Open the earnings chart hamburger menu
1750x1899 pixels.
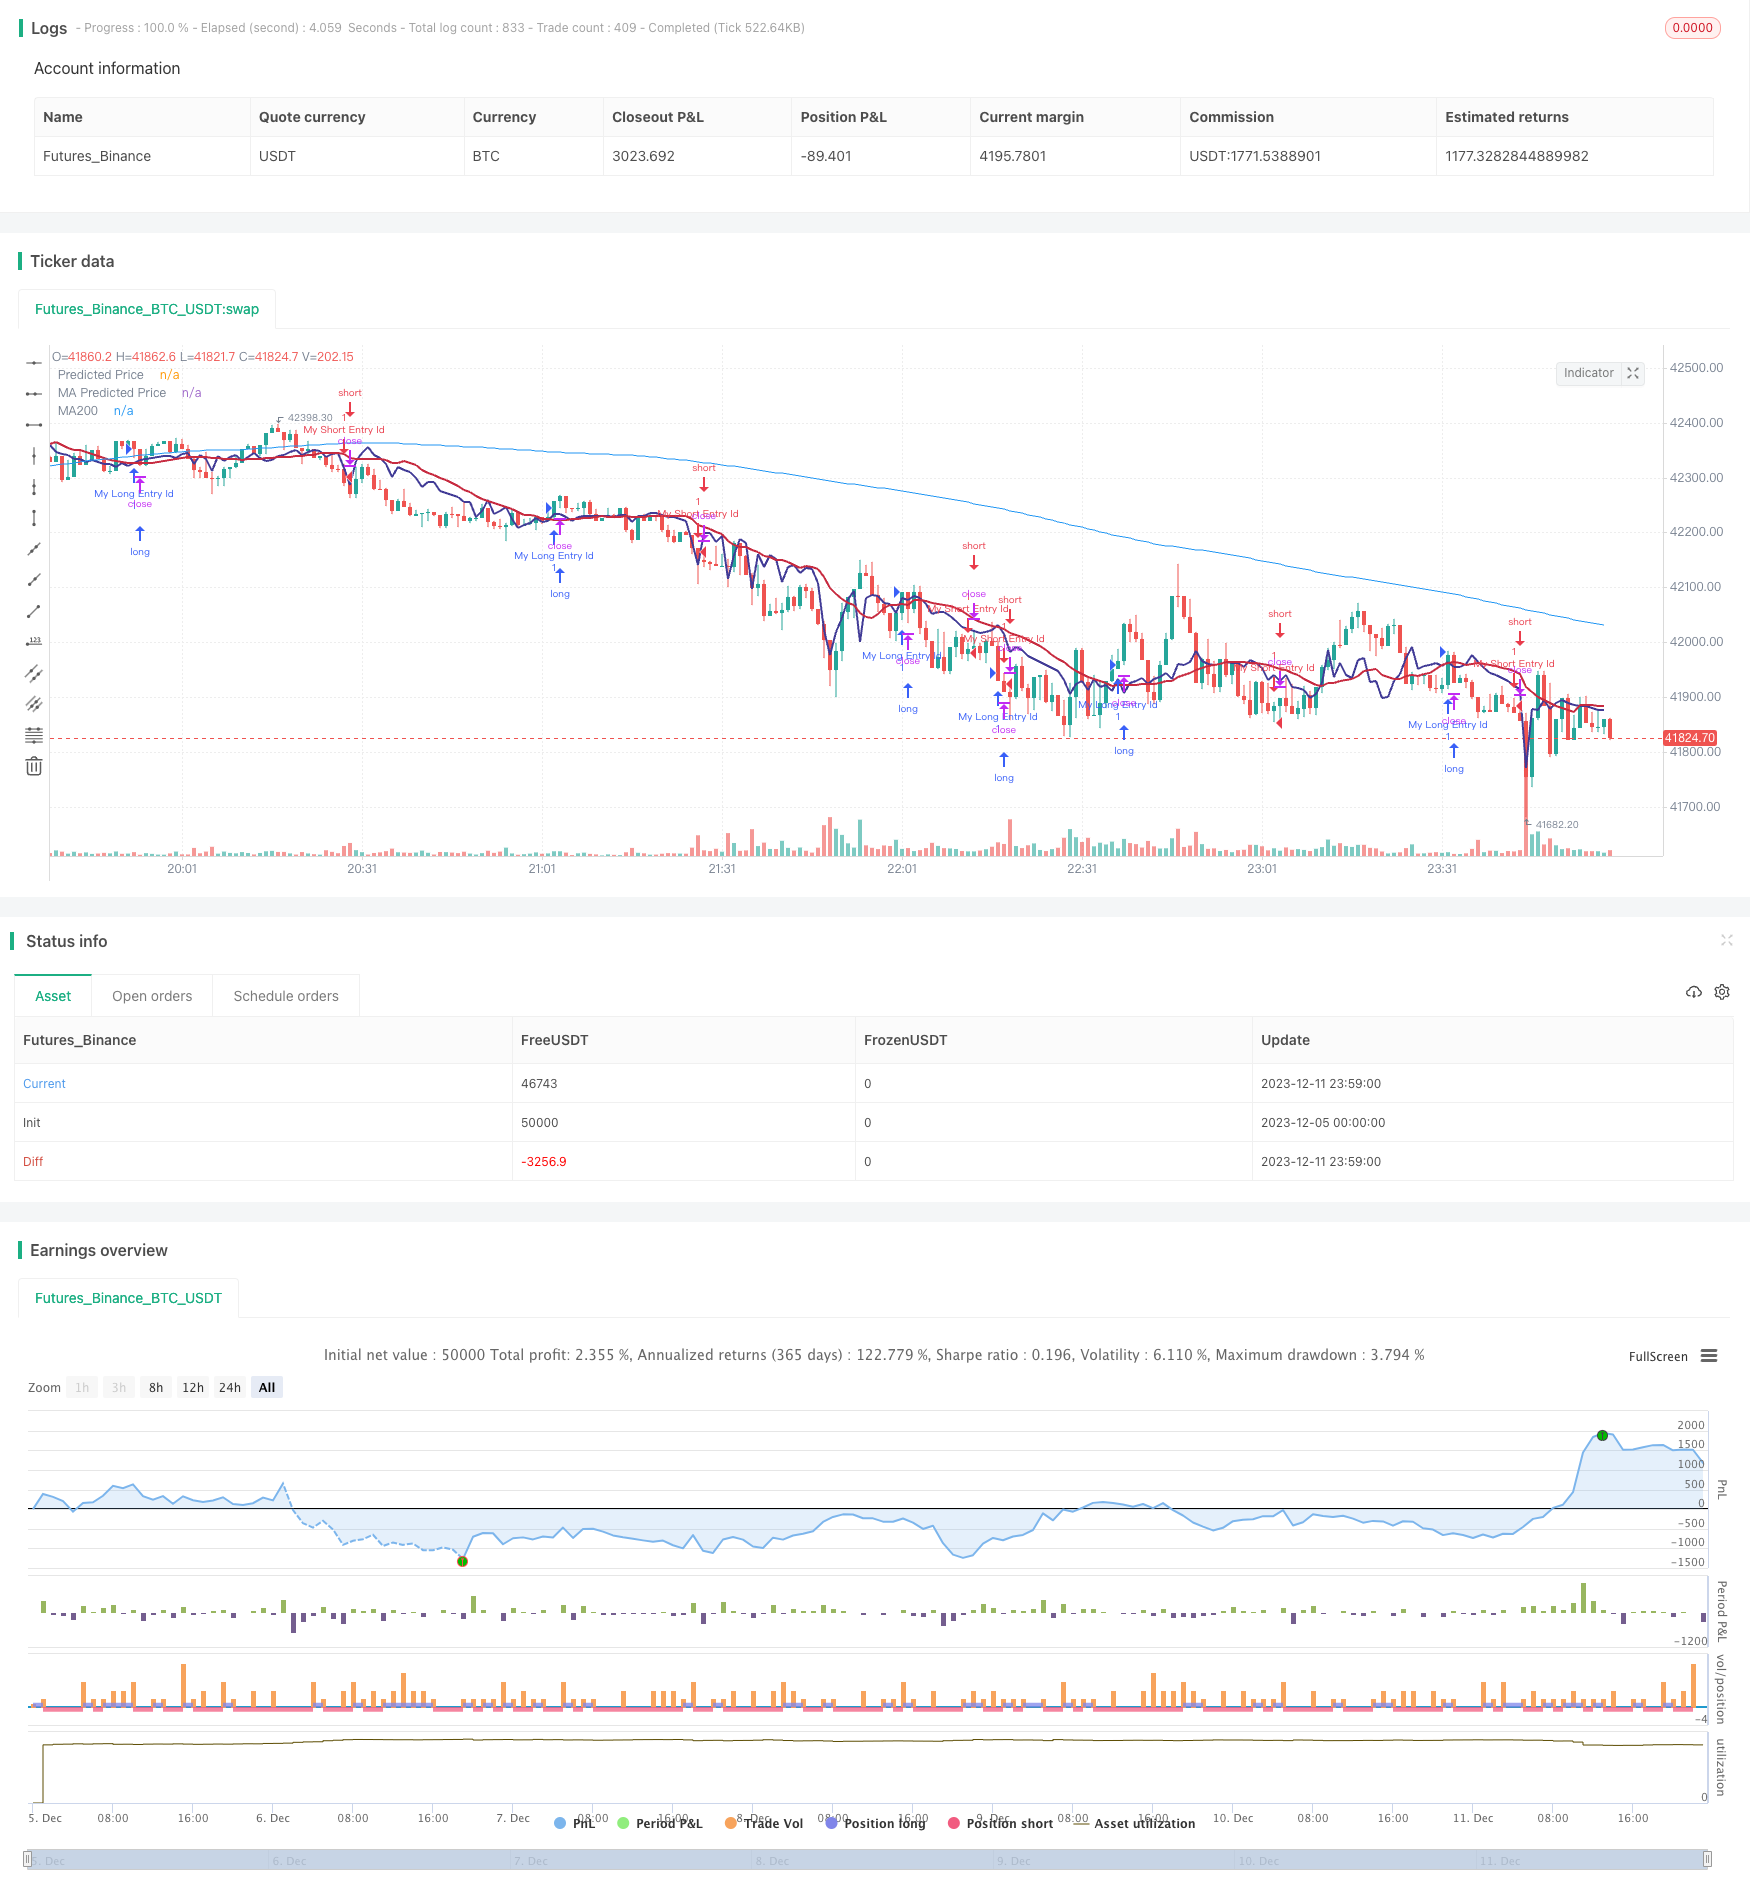(x=1709, y=1356)
